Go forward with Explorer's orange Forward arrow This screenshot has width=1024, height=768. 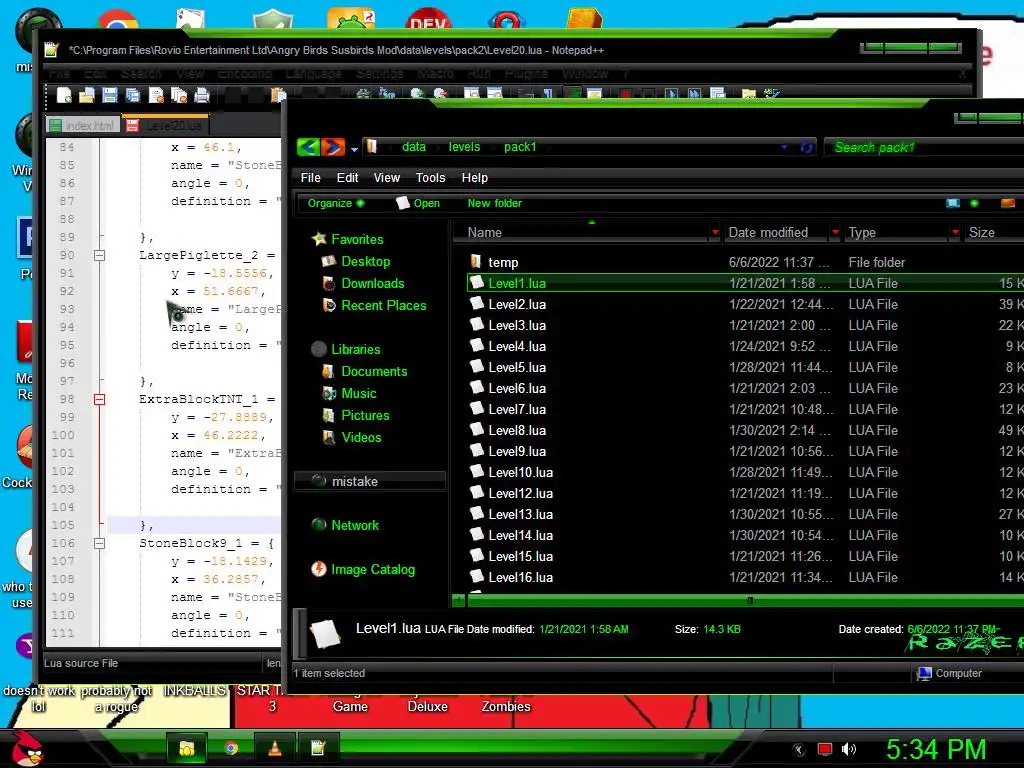coord(332,147)
